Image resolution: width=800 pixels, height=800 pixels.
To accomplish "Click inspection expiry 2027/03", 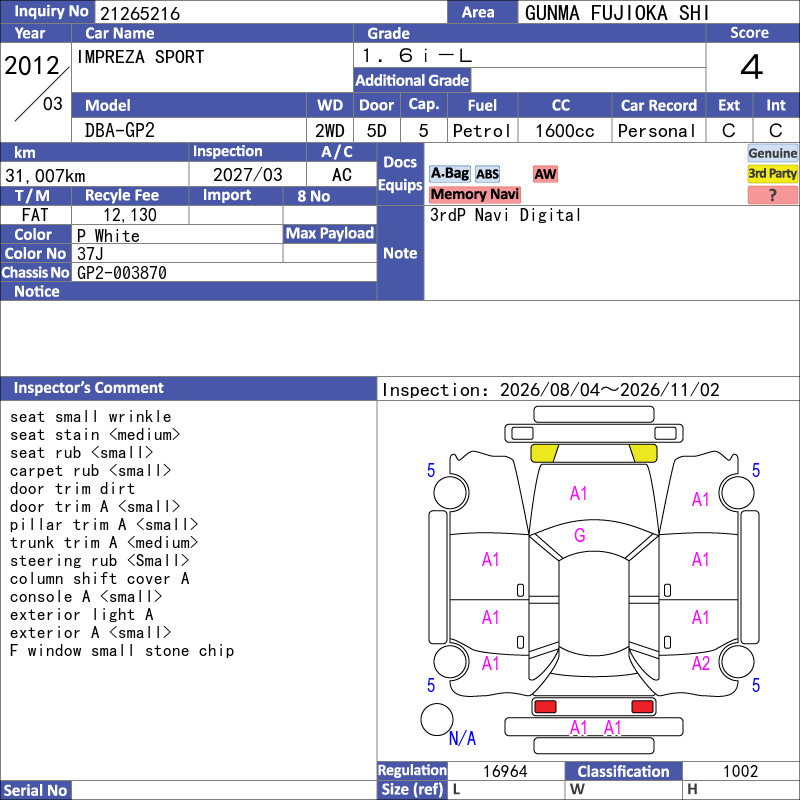I will (x=247, y=175).
